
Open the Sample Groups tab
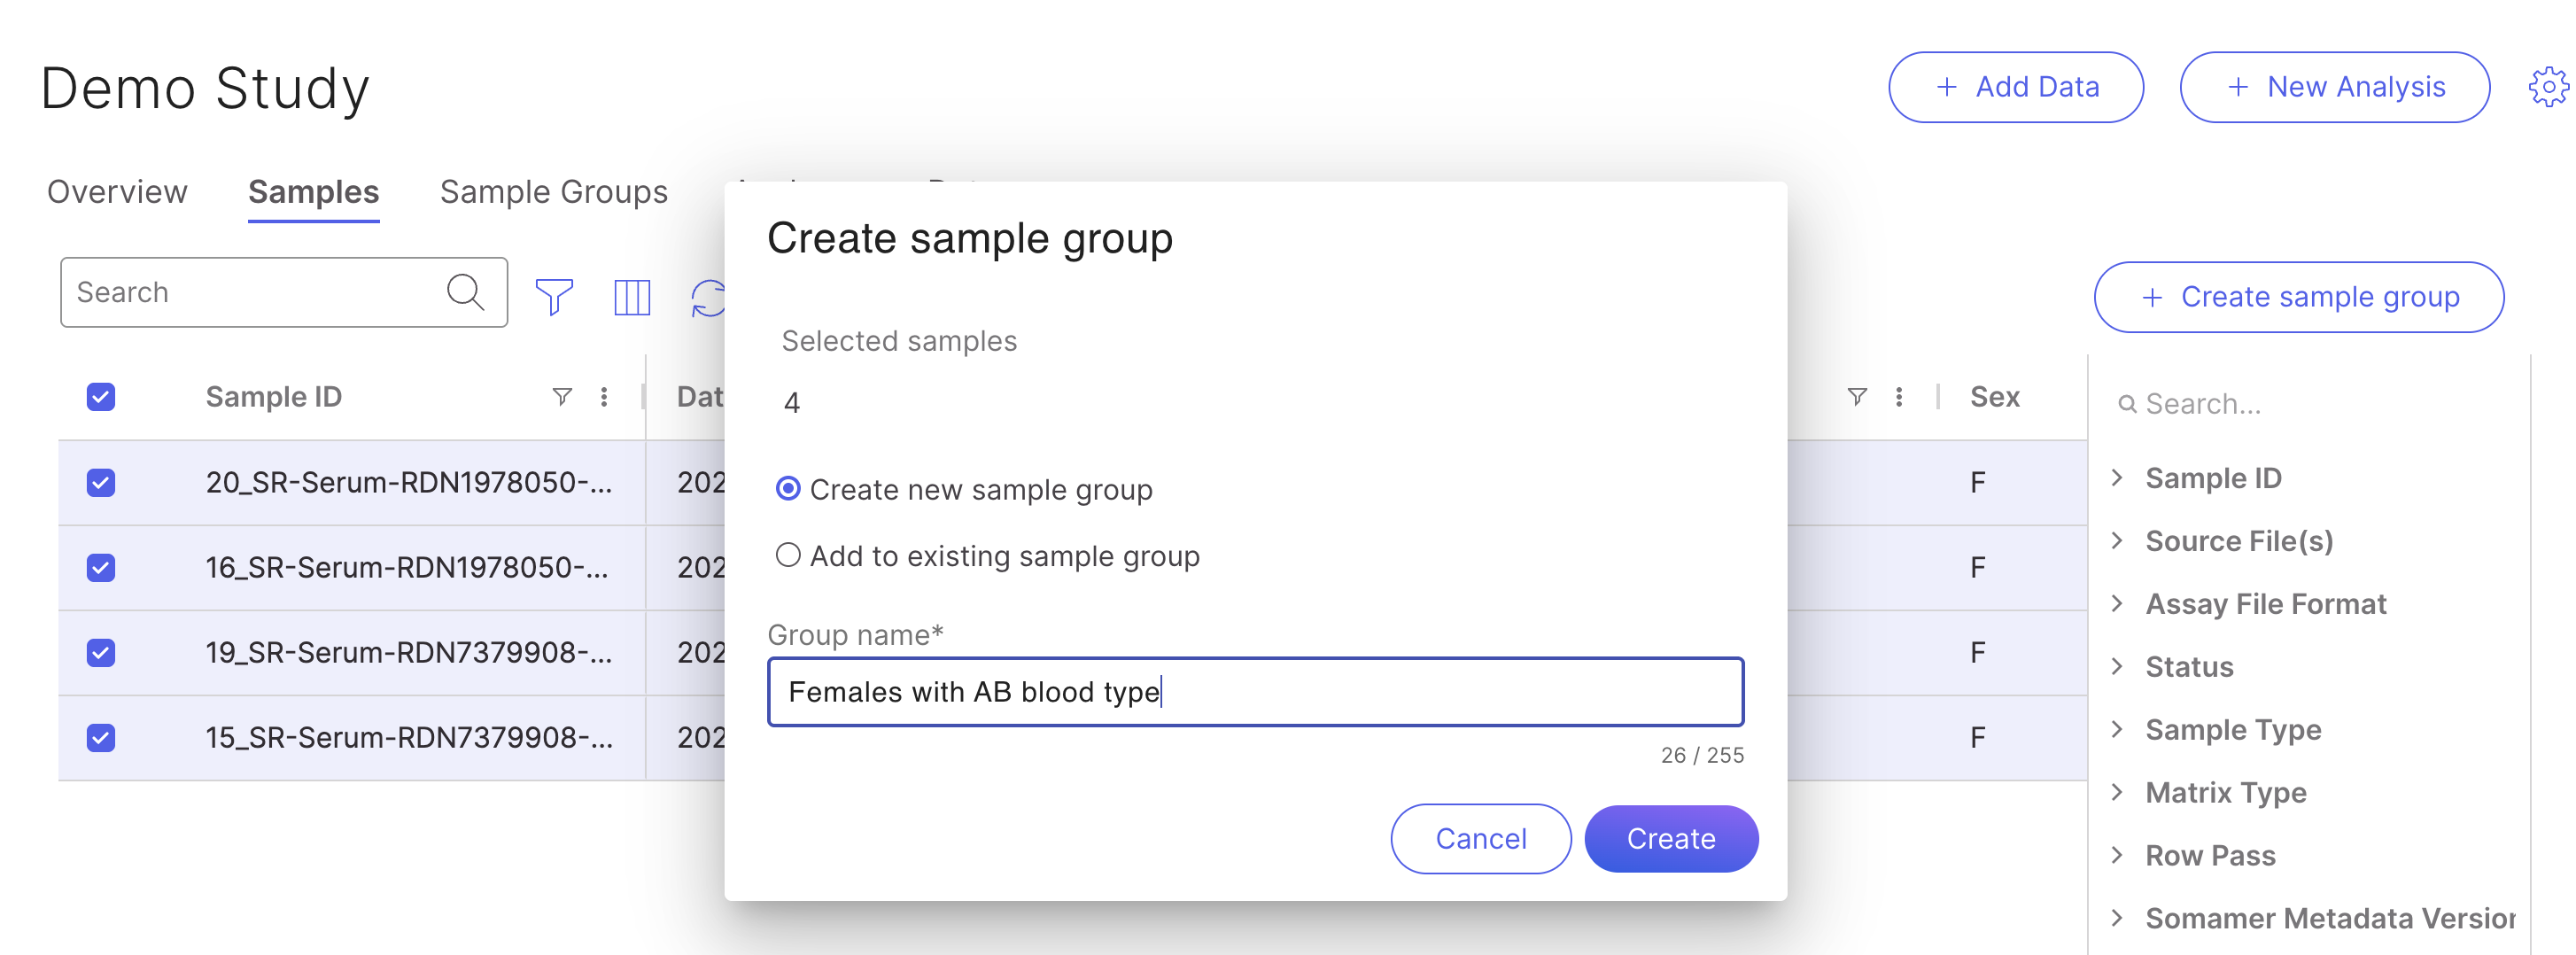553,192
